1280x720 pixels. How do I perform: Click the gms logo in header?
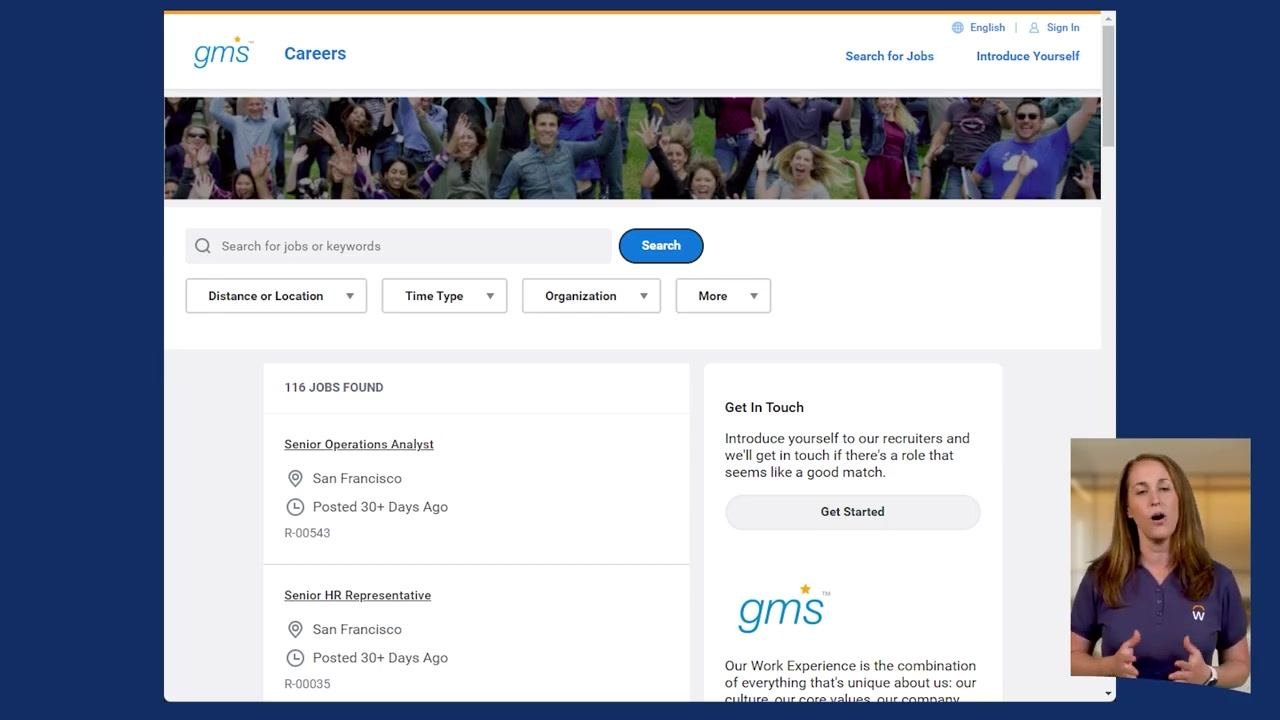223,53
